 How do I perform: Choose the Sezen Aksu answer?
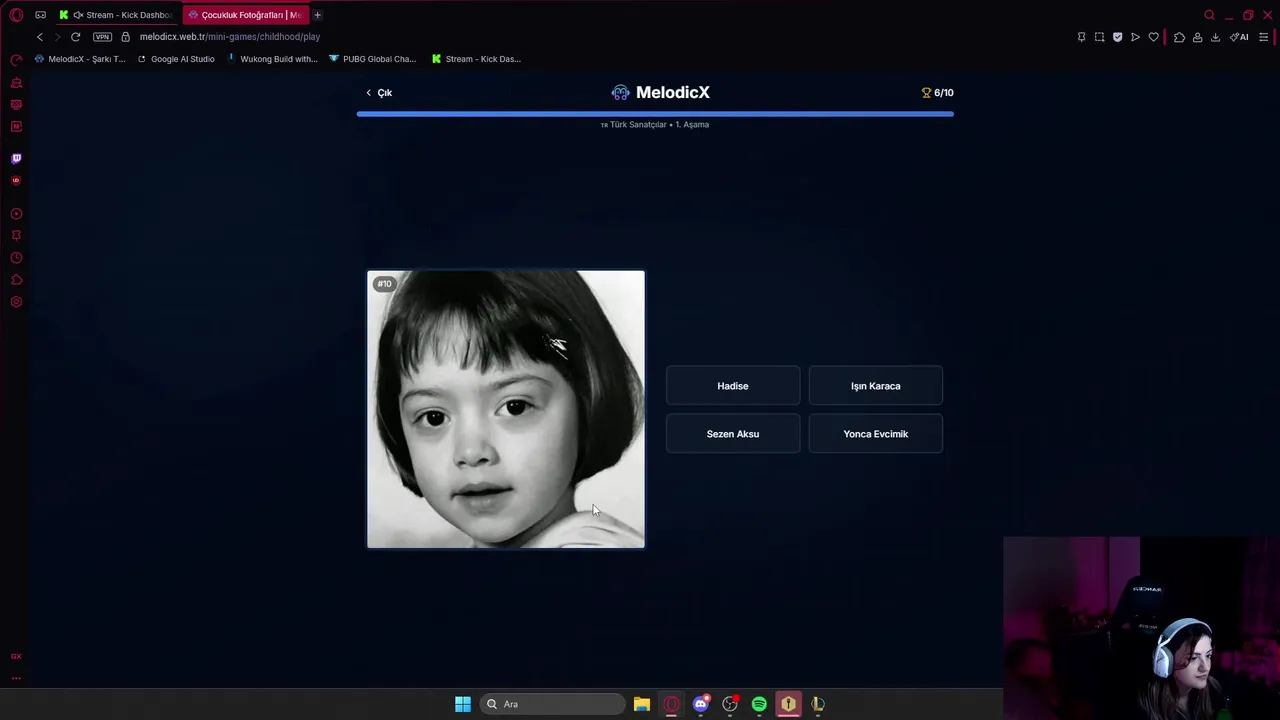[x=733, y=434]
